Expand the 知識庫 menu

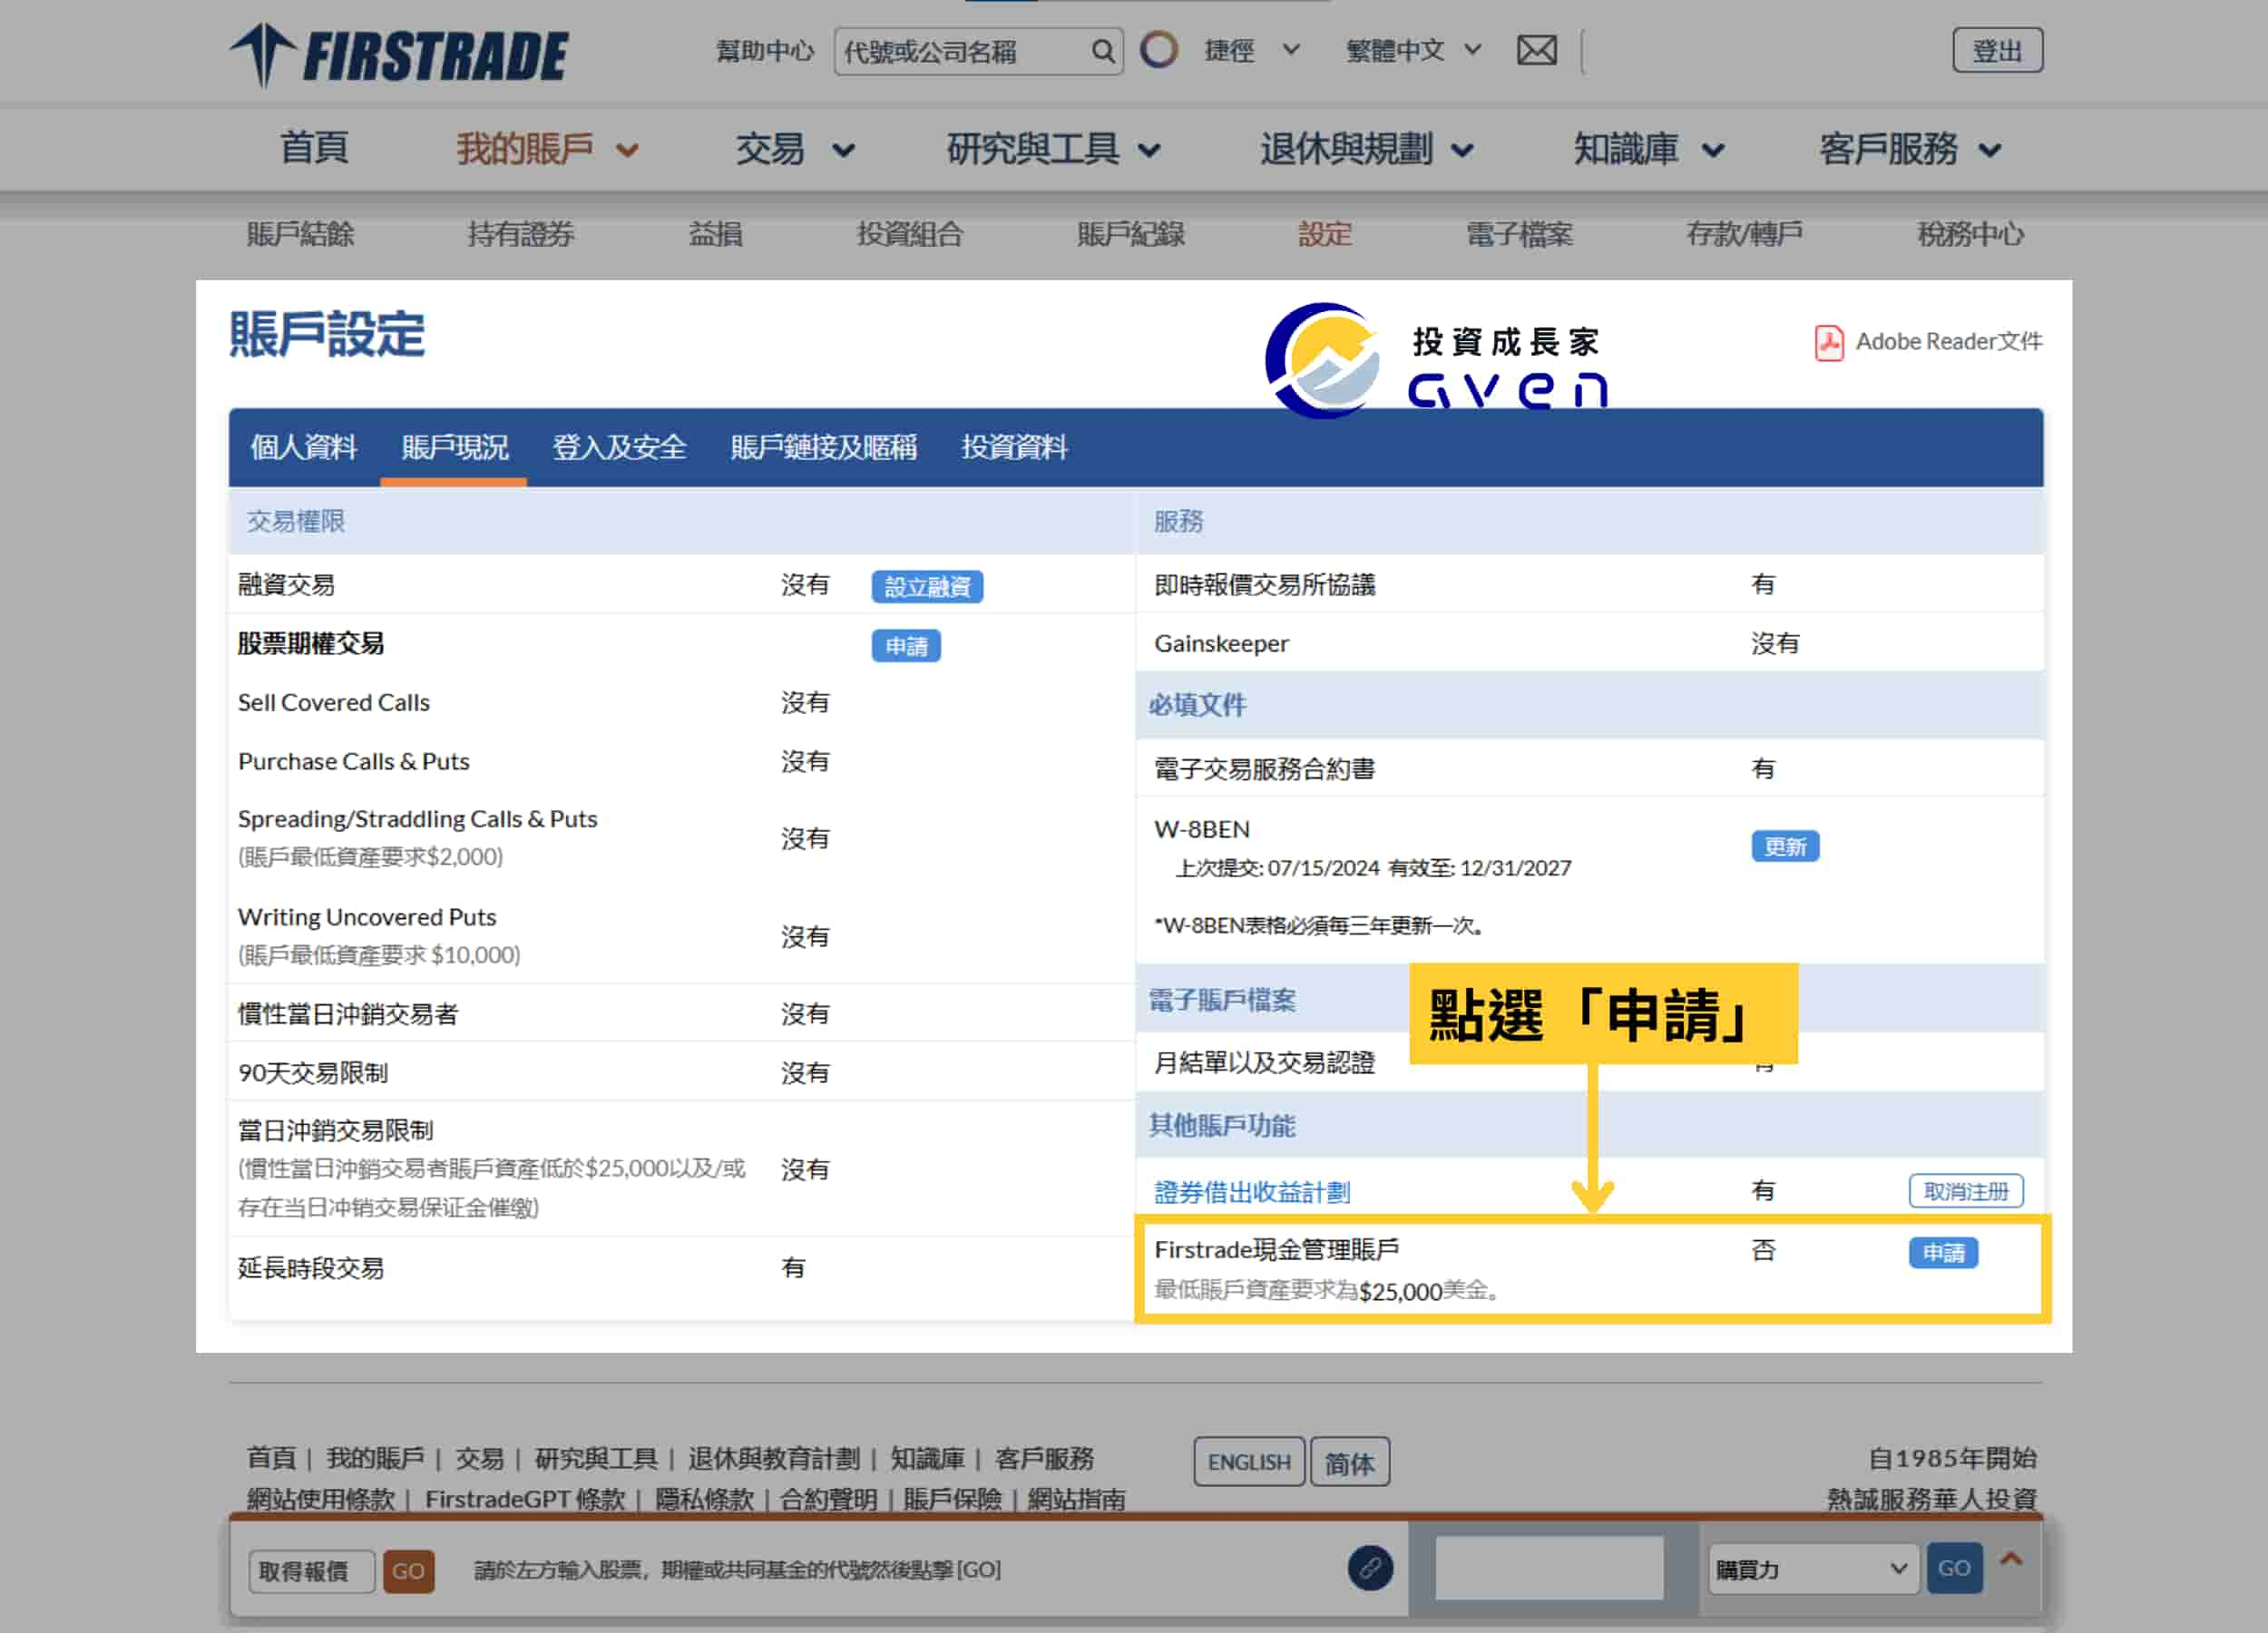[1648, 149]
